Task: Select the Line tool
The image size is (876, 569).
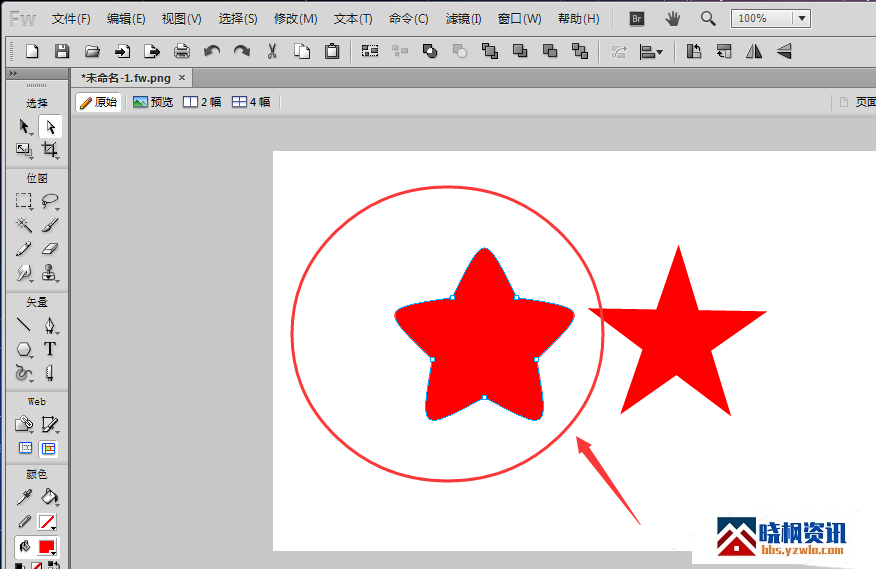Action: coord(24,325)
